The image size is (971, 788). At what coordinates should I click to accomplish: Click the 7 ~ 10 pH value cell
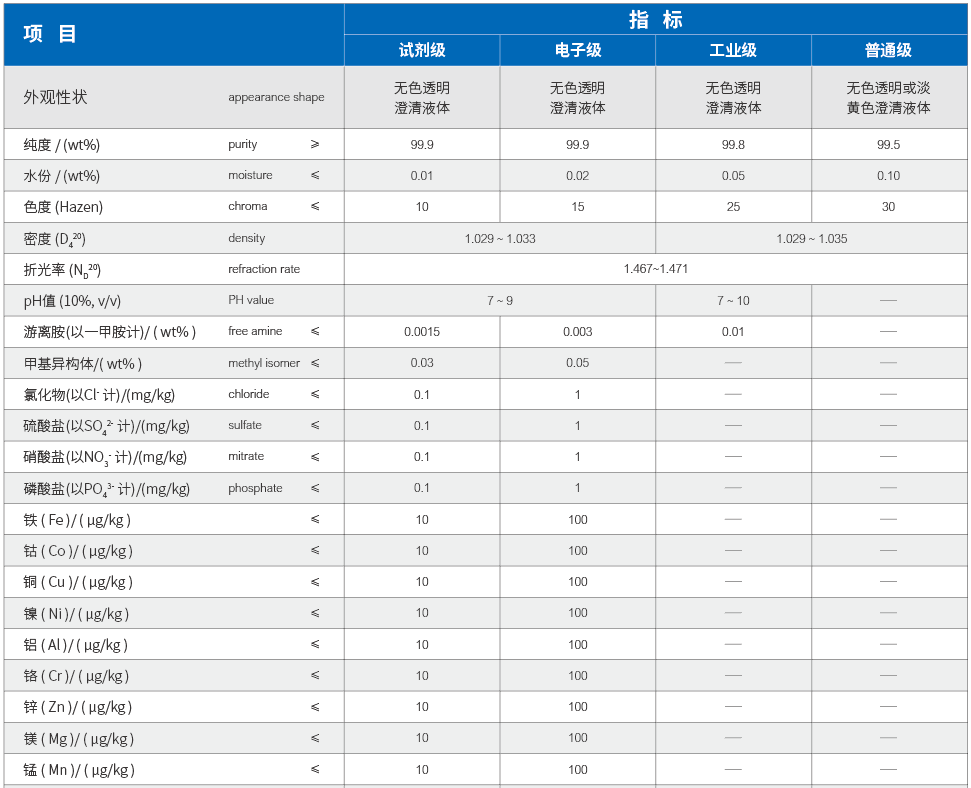(733, 301)
